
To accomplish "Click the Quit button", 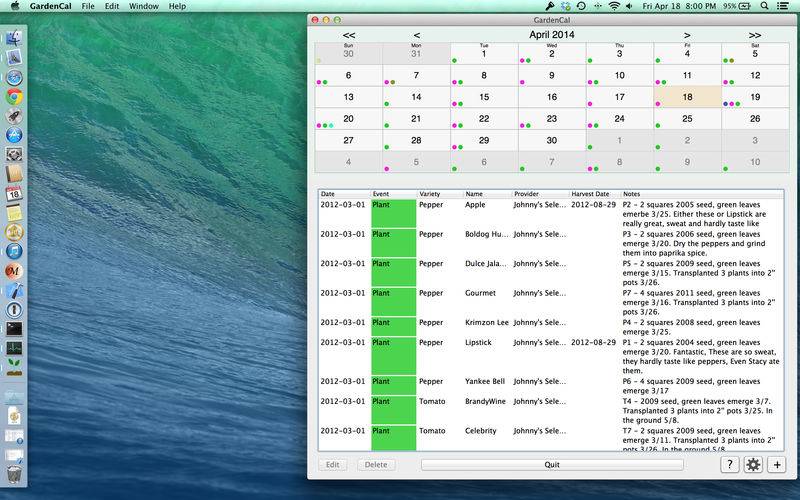I will tap(552, 465).
